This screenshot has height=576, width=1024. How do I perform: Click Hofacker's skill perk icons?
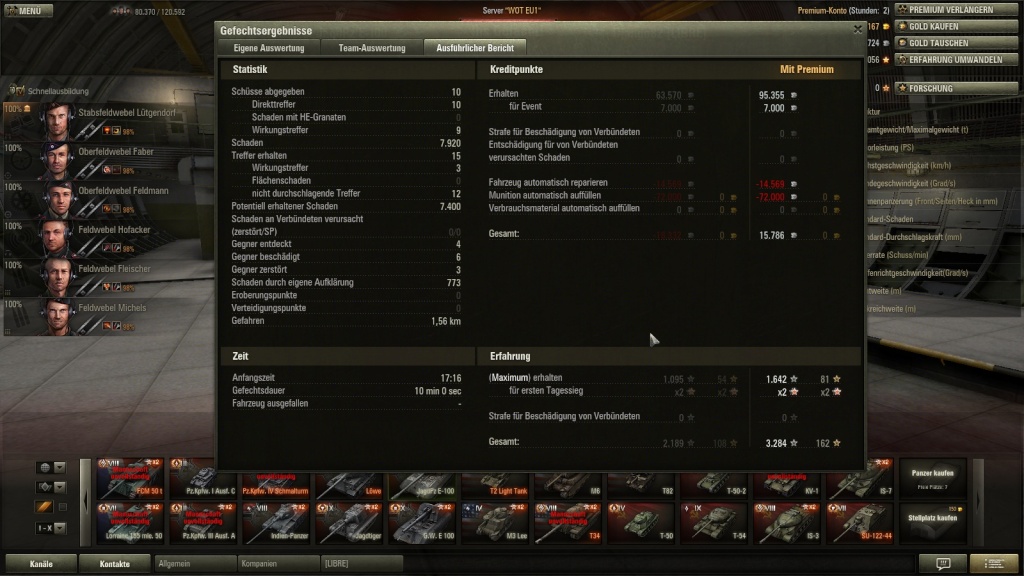click(112, 248)
